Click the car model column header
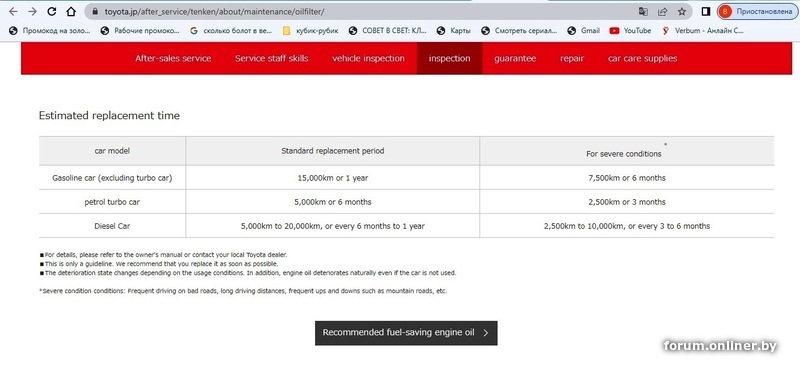This screenshot has height=369, width=800. coord(112,151)
